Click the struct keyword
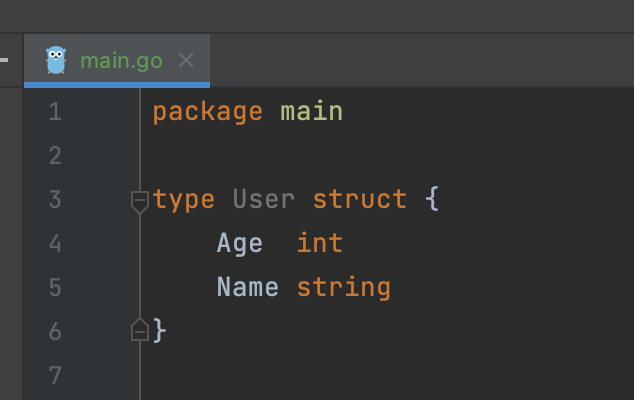 (359, 200)
